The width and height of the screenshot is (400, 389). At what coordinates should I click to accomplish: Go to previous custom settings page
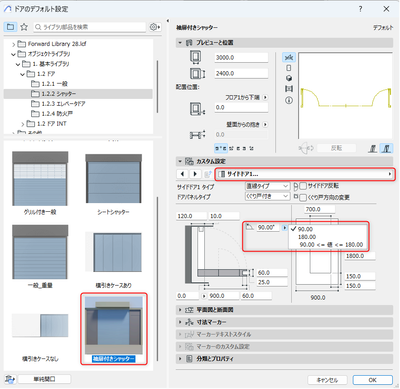[182, 174]
